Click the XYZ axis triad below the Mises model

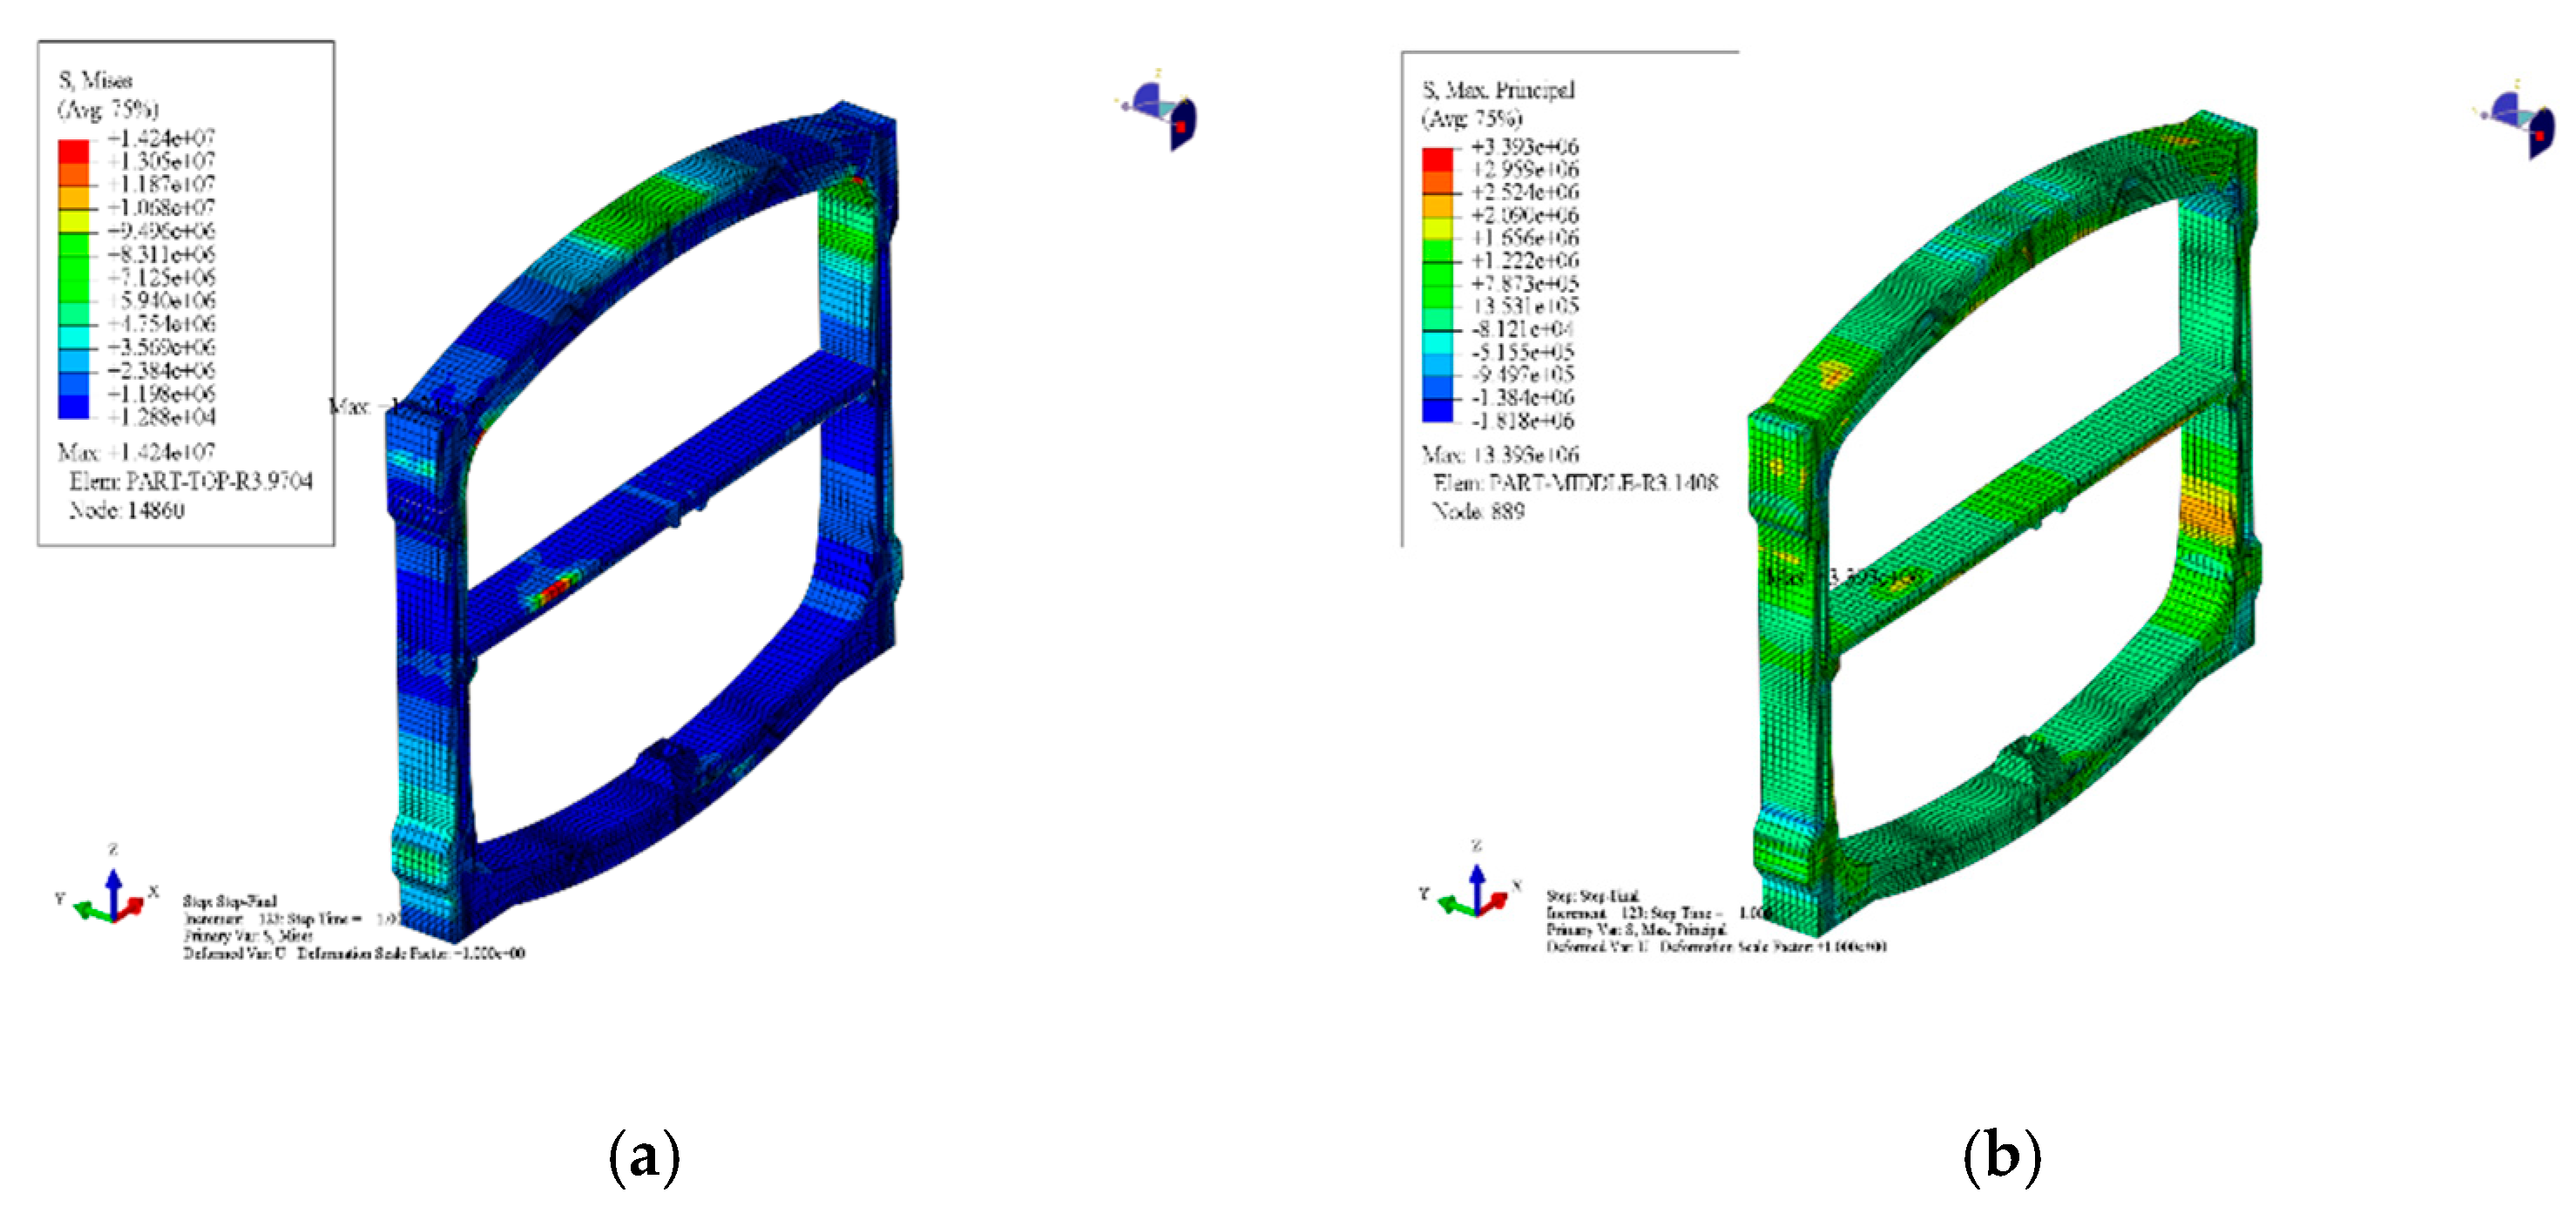click(x=111, y=896)
